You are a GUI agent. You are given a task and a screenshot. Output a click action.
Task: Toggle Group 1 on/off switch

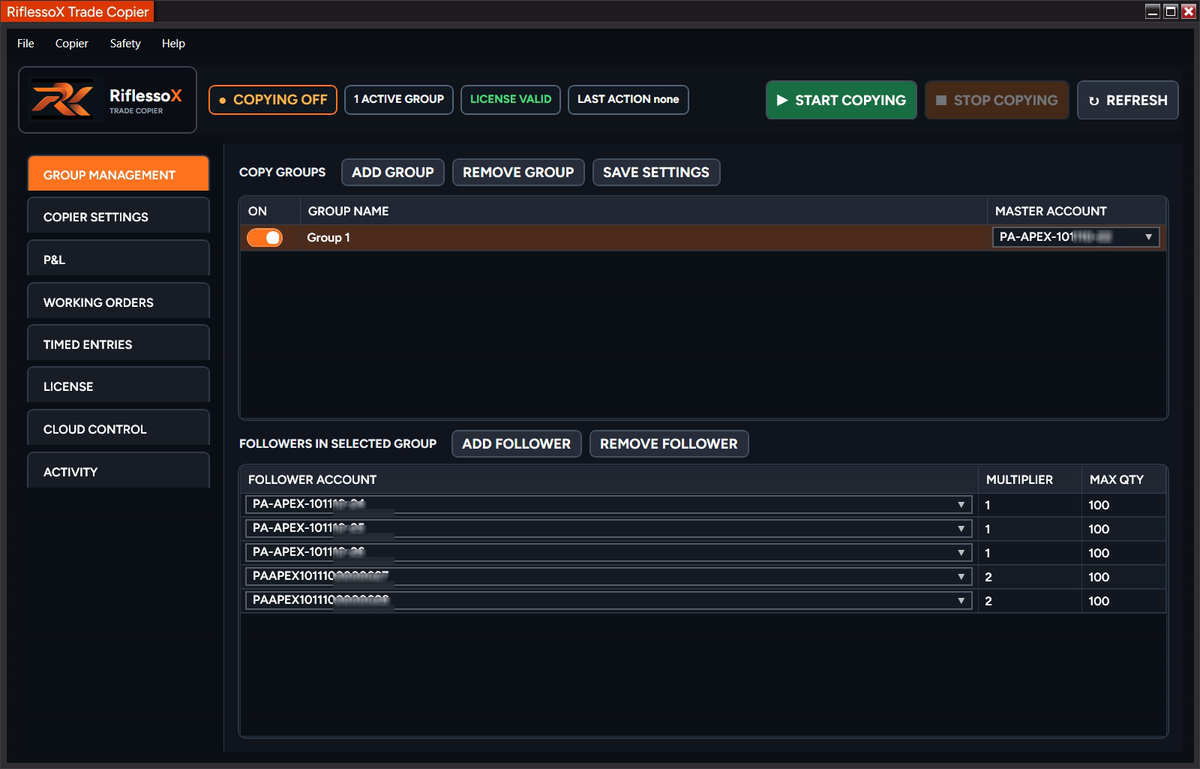point(265,238)
